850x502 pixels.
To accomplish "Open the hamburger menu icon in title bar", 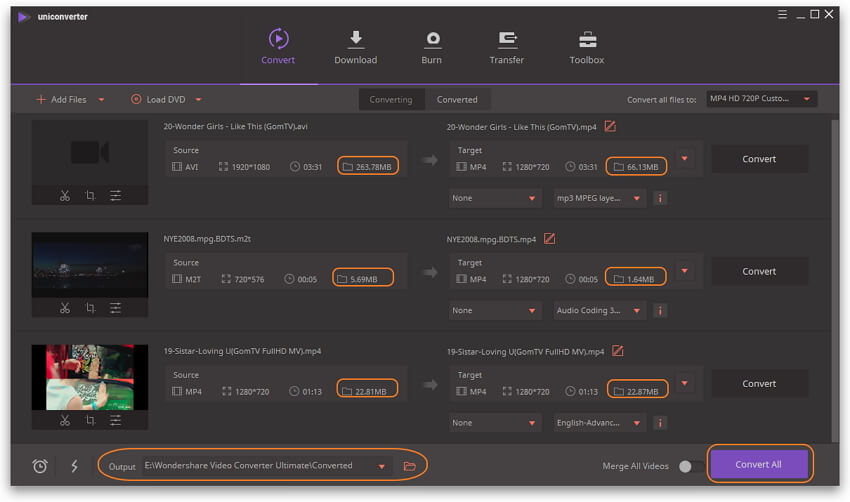I will (x=782, y=15).
